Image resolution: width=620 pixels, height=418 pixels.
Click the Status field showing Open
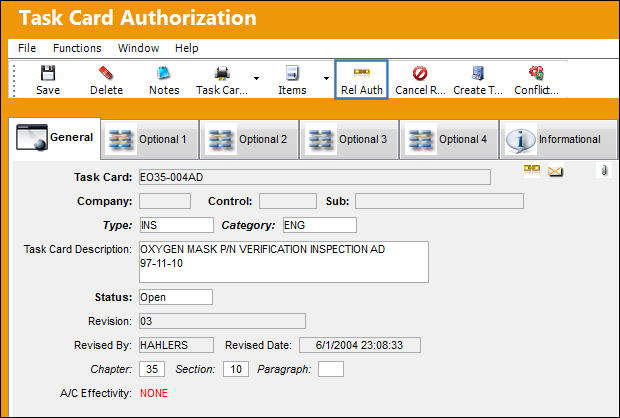[x=176, y=297]
